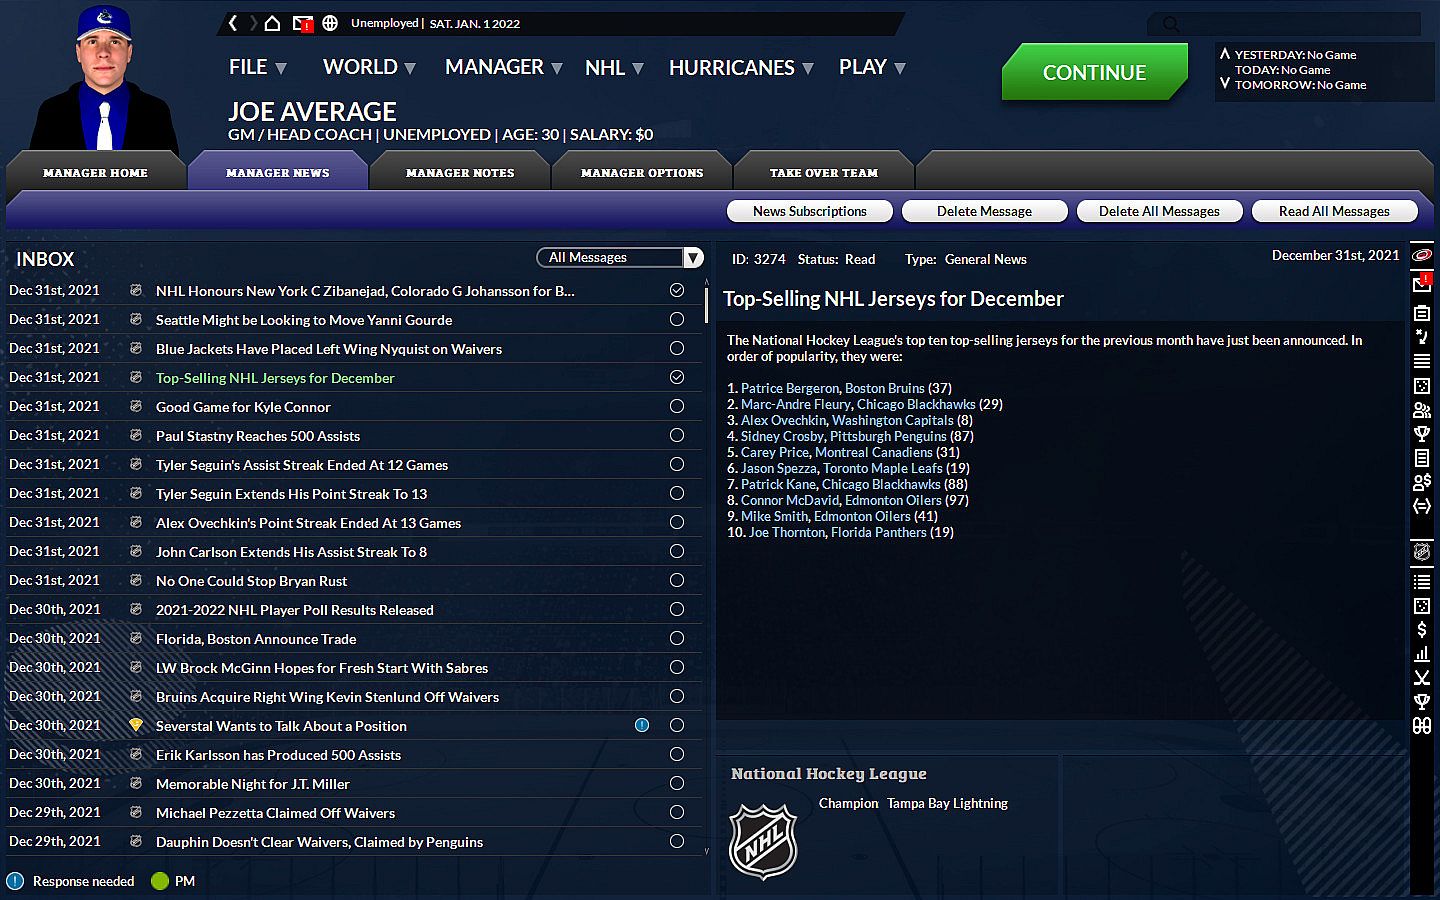Viewport: 1440px width, 900px height.
Task: Expand the PLAY menu
Action: (x=872, y=67)
